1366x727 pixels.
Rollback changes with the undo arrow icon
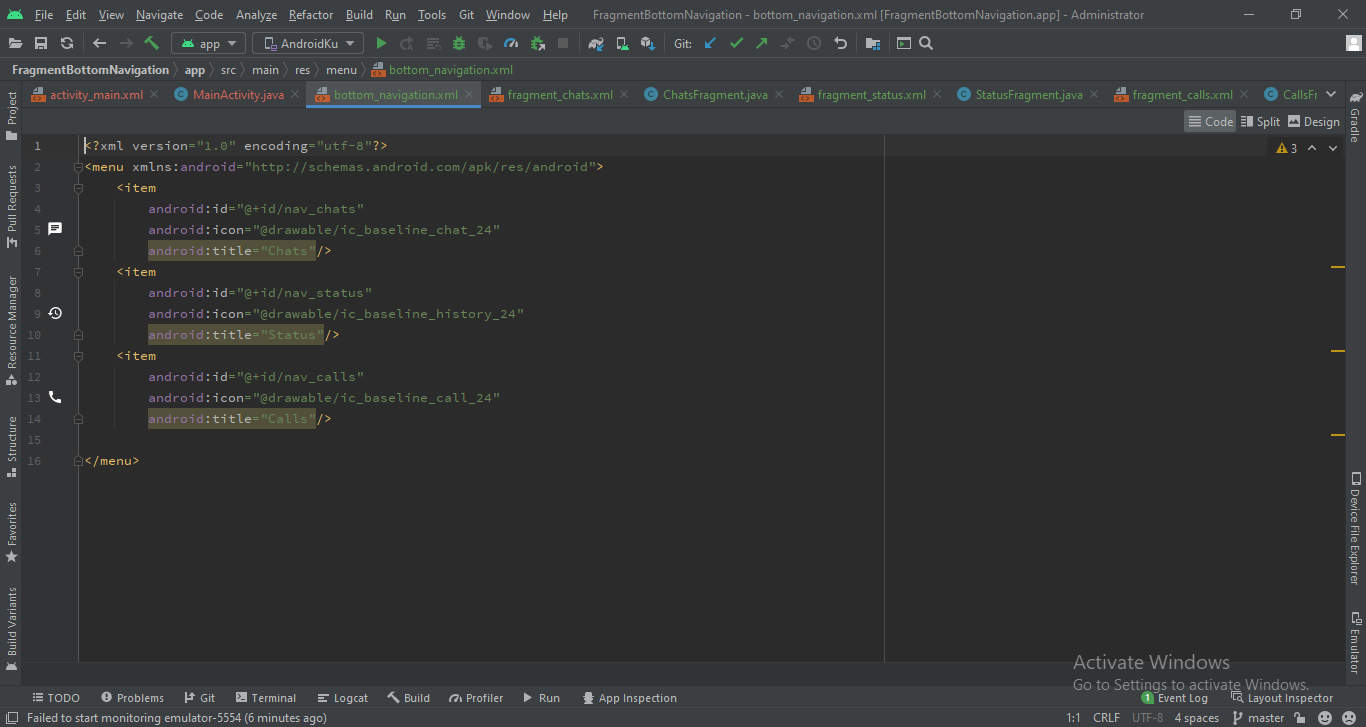[840, 43]
